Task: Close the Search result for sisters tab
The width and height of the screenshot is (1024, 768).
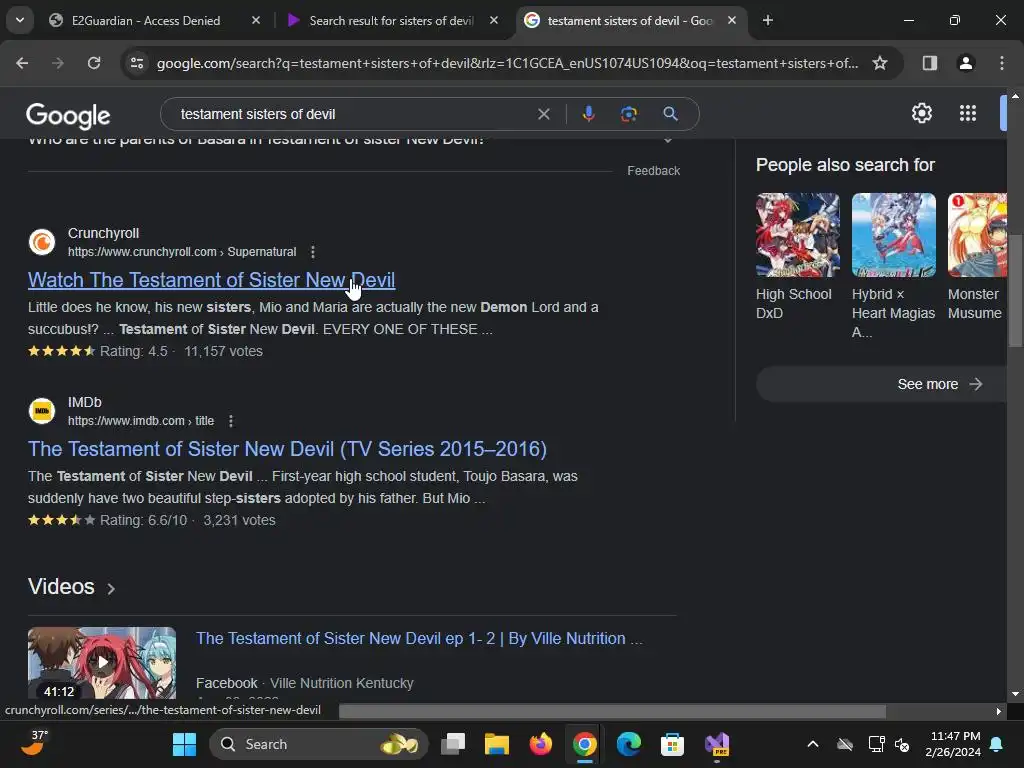Action: 494,21
